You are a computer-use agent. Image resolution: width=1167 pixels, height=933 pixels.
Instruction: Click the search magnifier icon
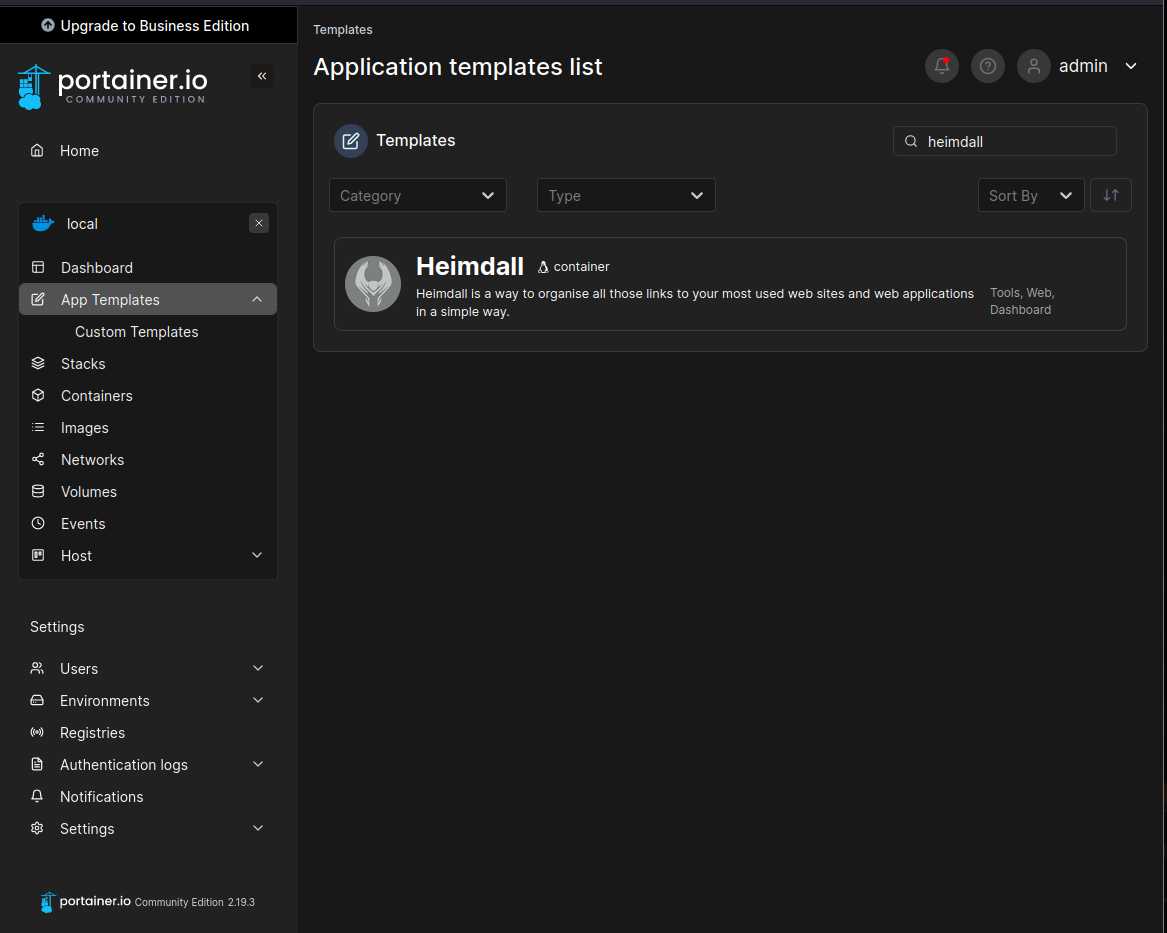coord(911,141)
